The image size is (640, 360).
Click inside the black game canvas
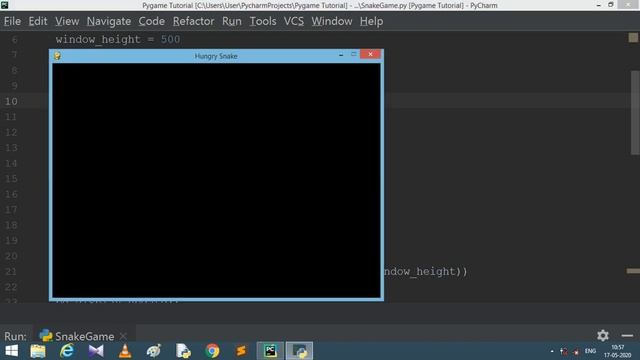click(x=216, y=180)
